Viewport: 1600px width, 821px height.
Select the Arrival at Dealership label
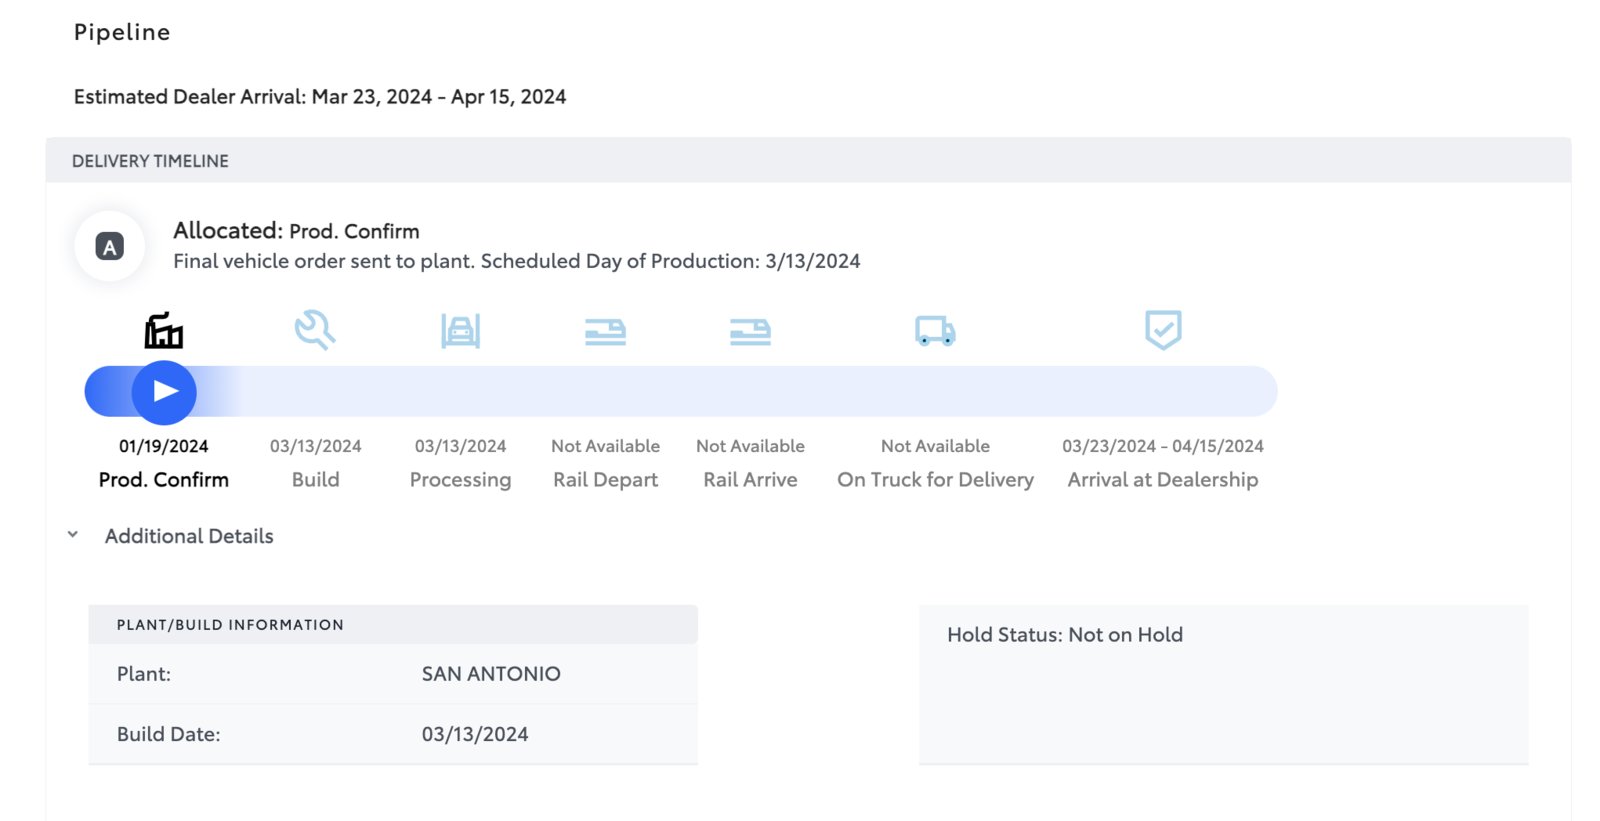[x=1163, y=480]
